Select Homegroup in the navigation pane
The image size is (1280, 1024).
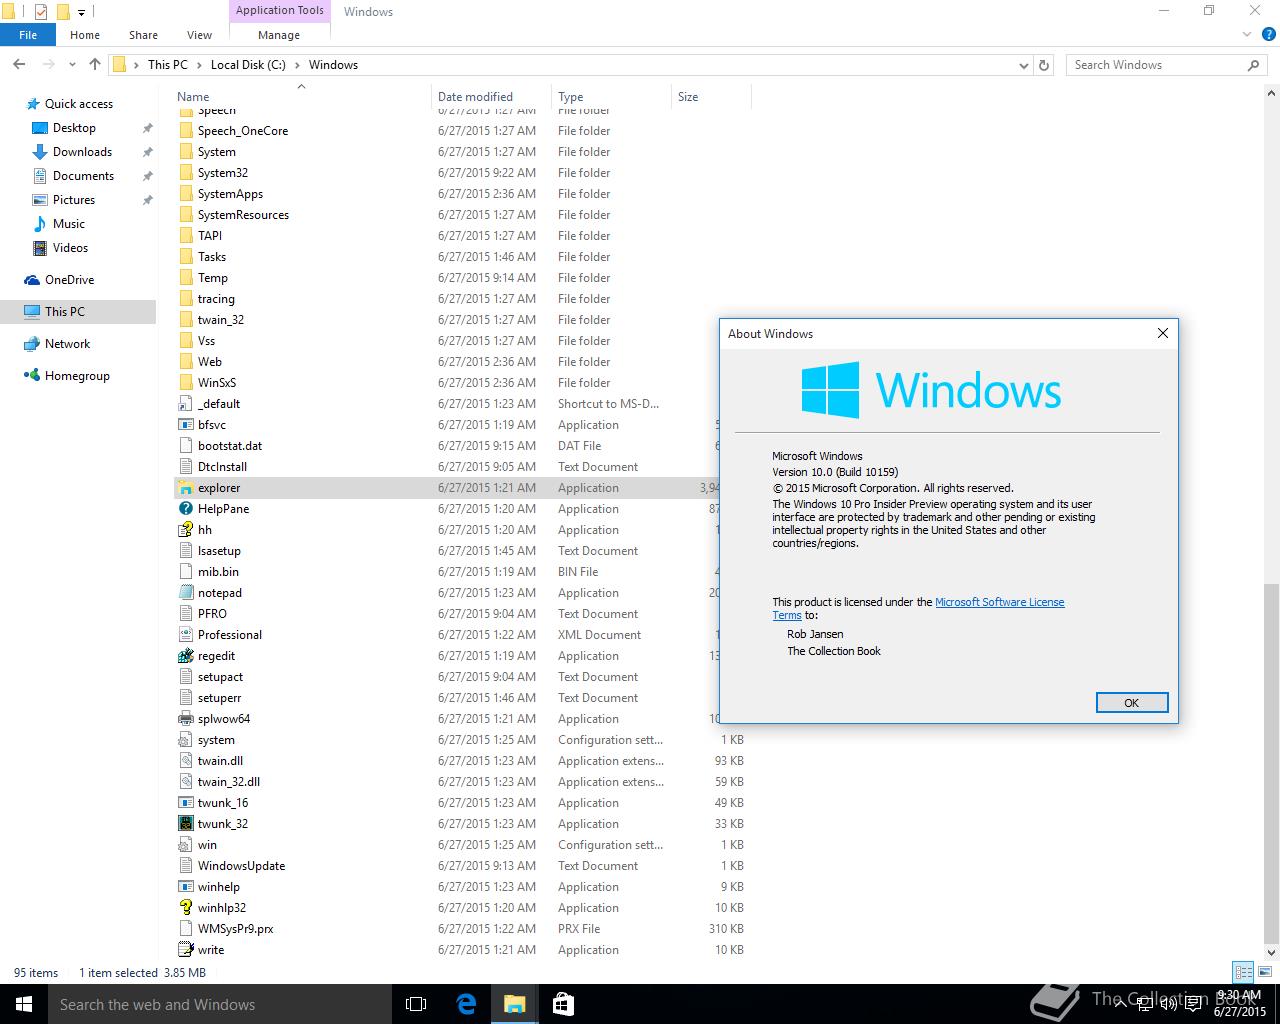click(77, 376)
